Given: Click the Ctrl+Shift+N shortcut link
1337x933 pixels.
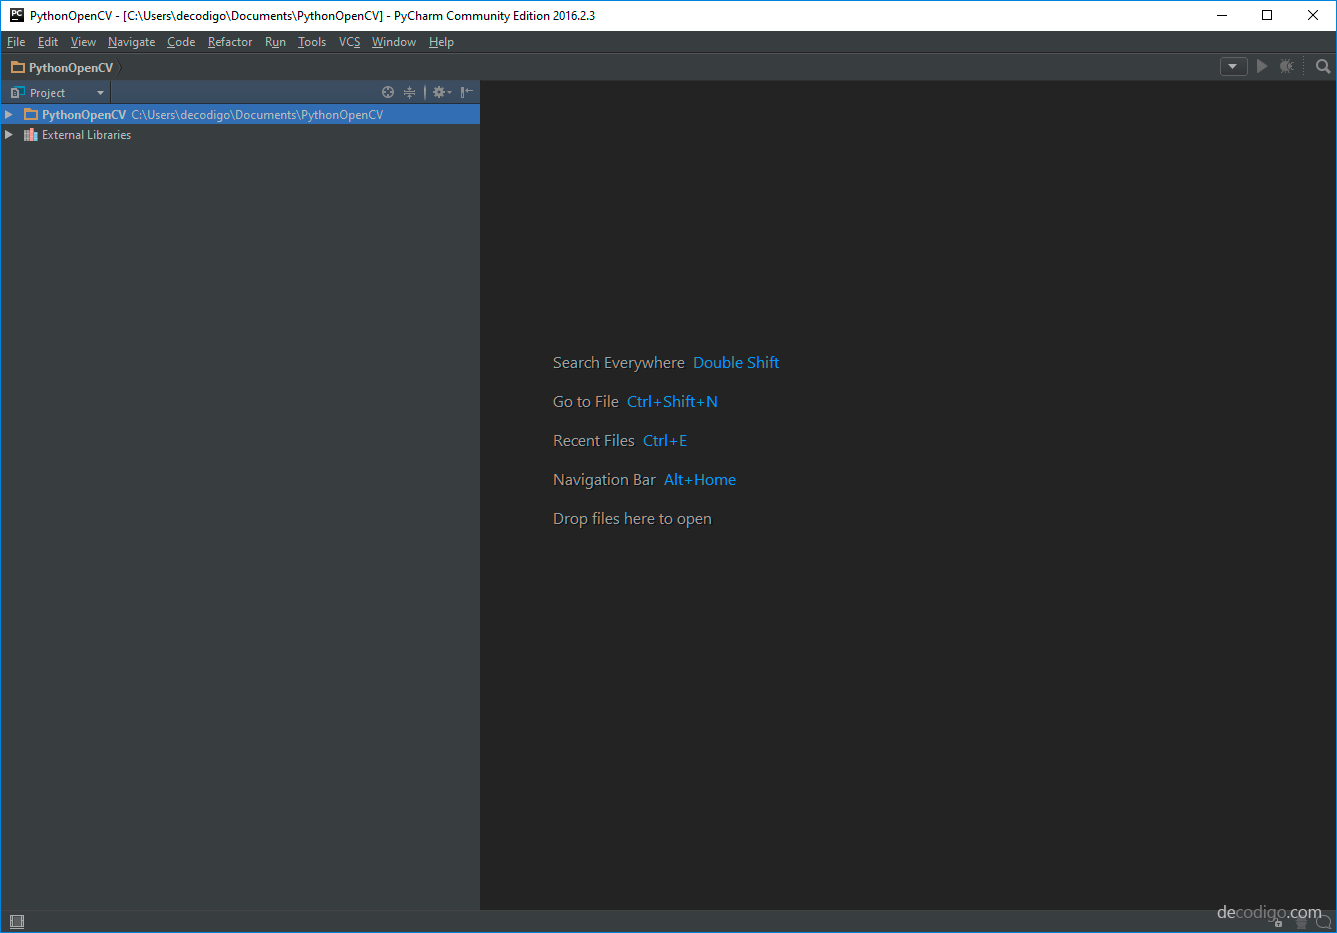Looking at the screenshot, I should pyautogui.click(x=672, y=401).
